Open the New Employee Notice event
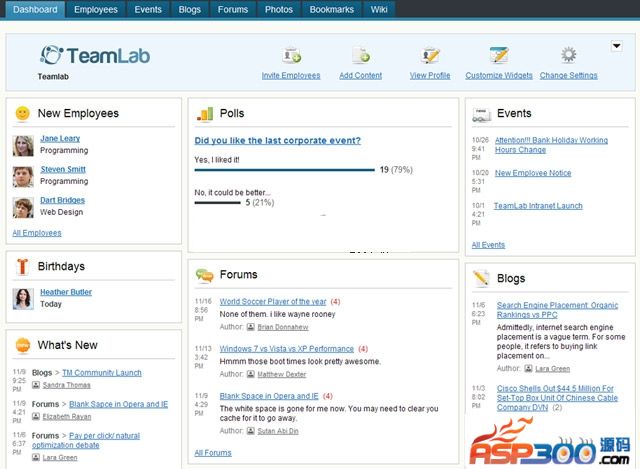This screenshot has height=469, width=640. pos(533,173)
